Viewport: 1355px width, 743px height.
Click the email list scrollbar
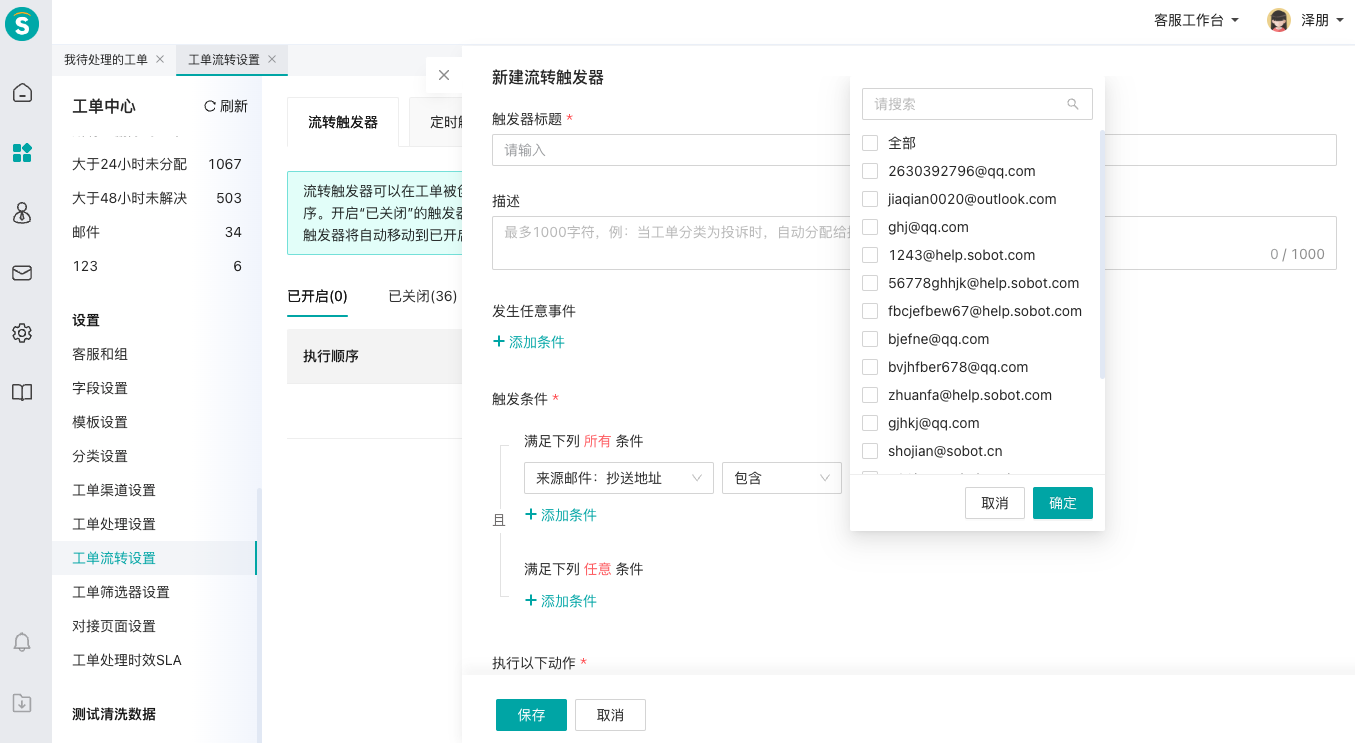[1102, 254]
